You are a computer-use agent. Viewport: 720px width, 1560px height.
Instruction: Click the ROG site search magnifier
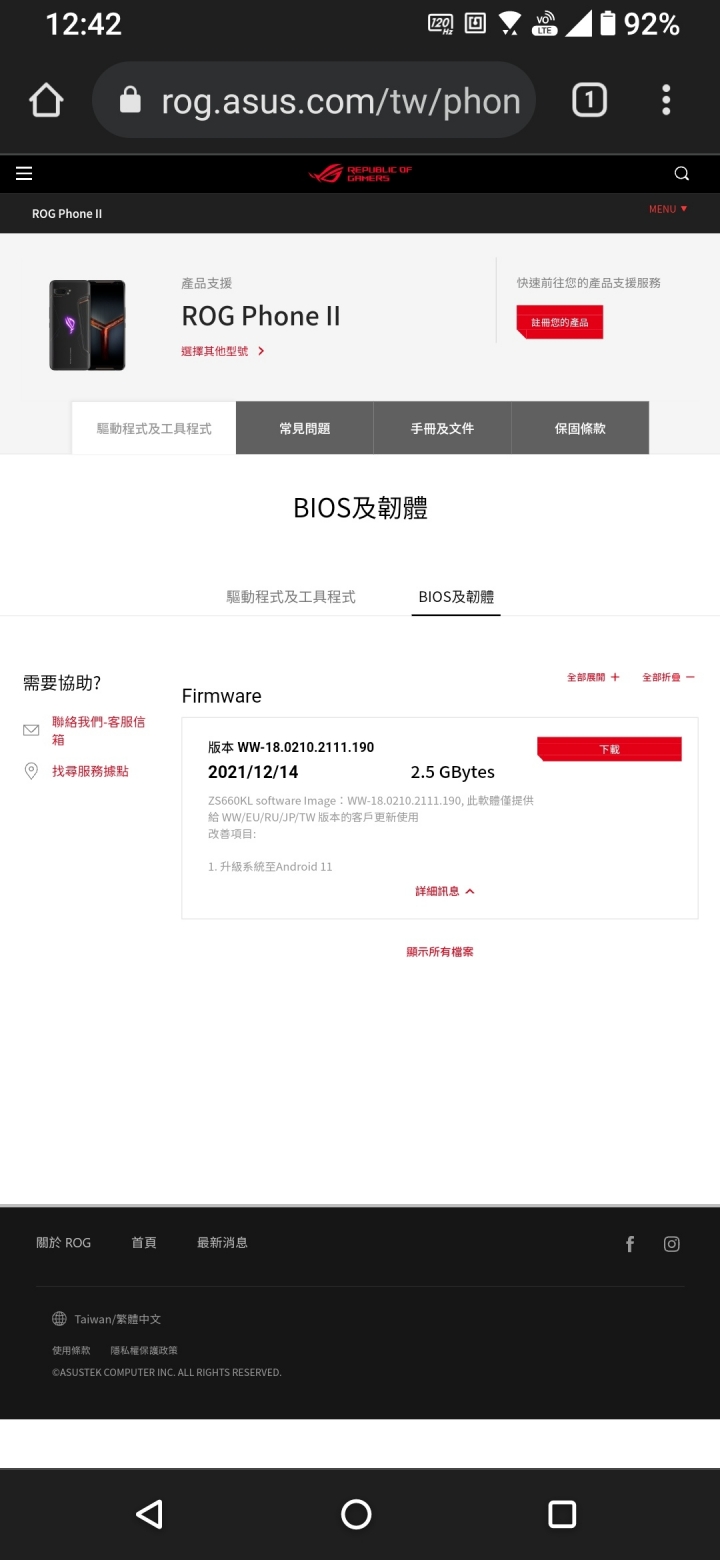pyautogui.click(x=682, y=174)
